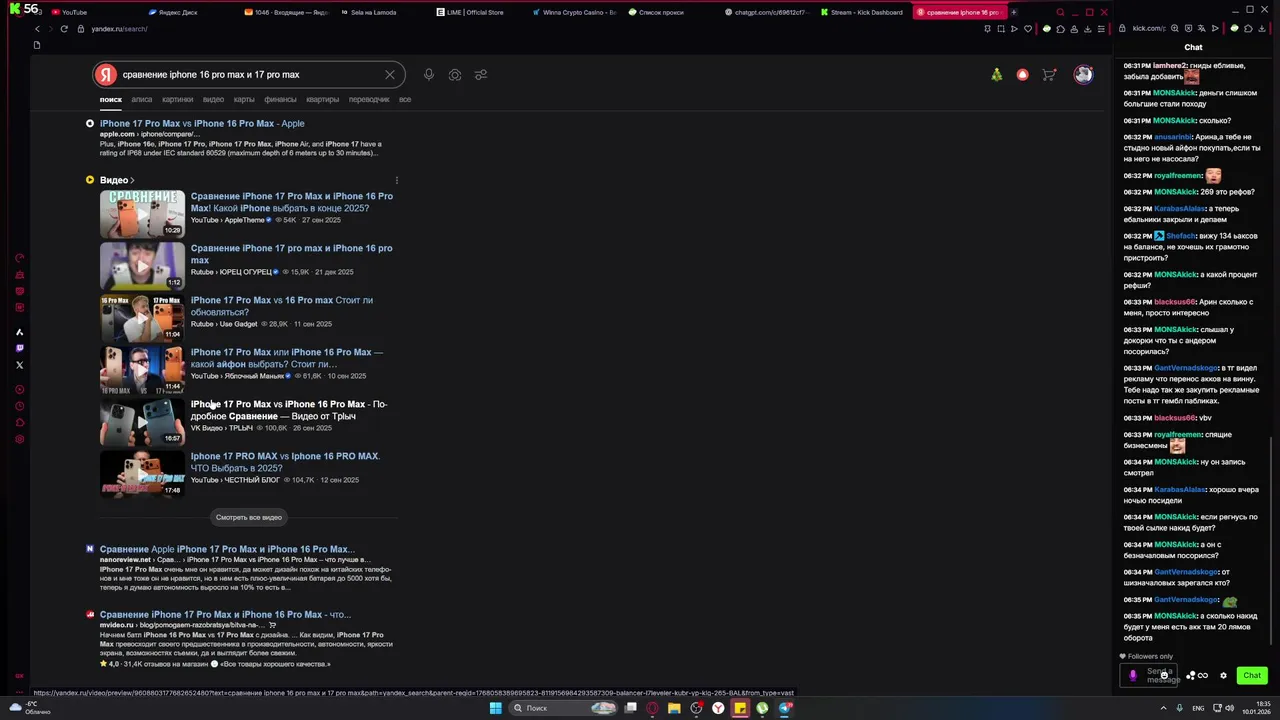Open ЧЕСТНЫЙ БЛОГ video title link
The height and width of the screenshot is (720, 1280).
pyautogui.click(x=286, y=462)
